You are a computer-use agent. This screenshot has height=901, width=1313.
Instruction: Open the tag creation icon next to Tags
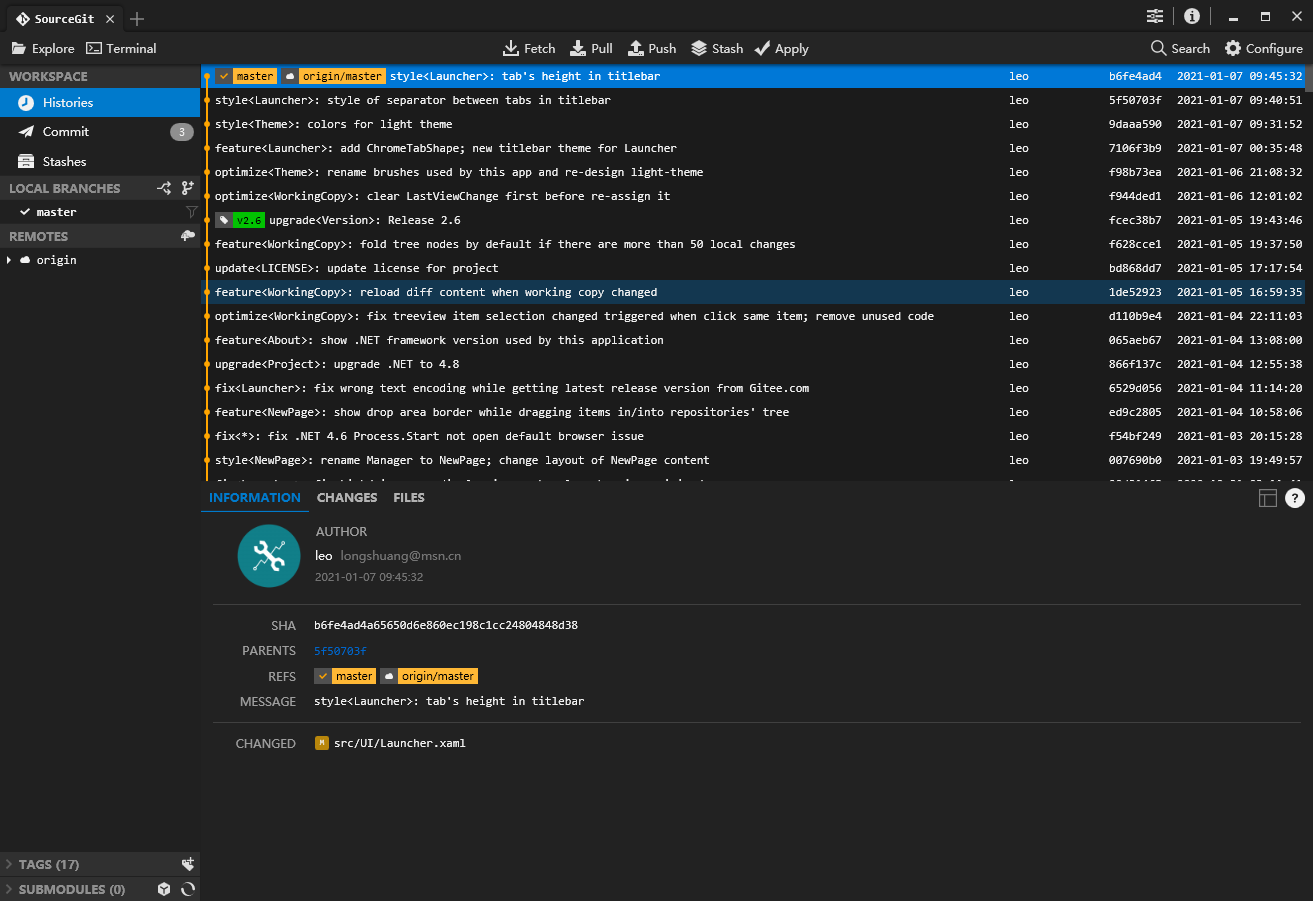click(x=188, y=864)
